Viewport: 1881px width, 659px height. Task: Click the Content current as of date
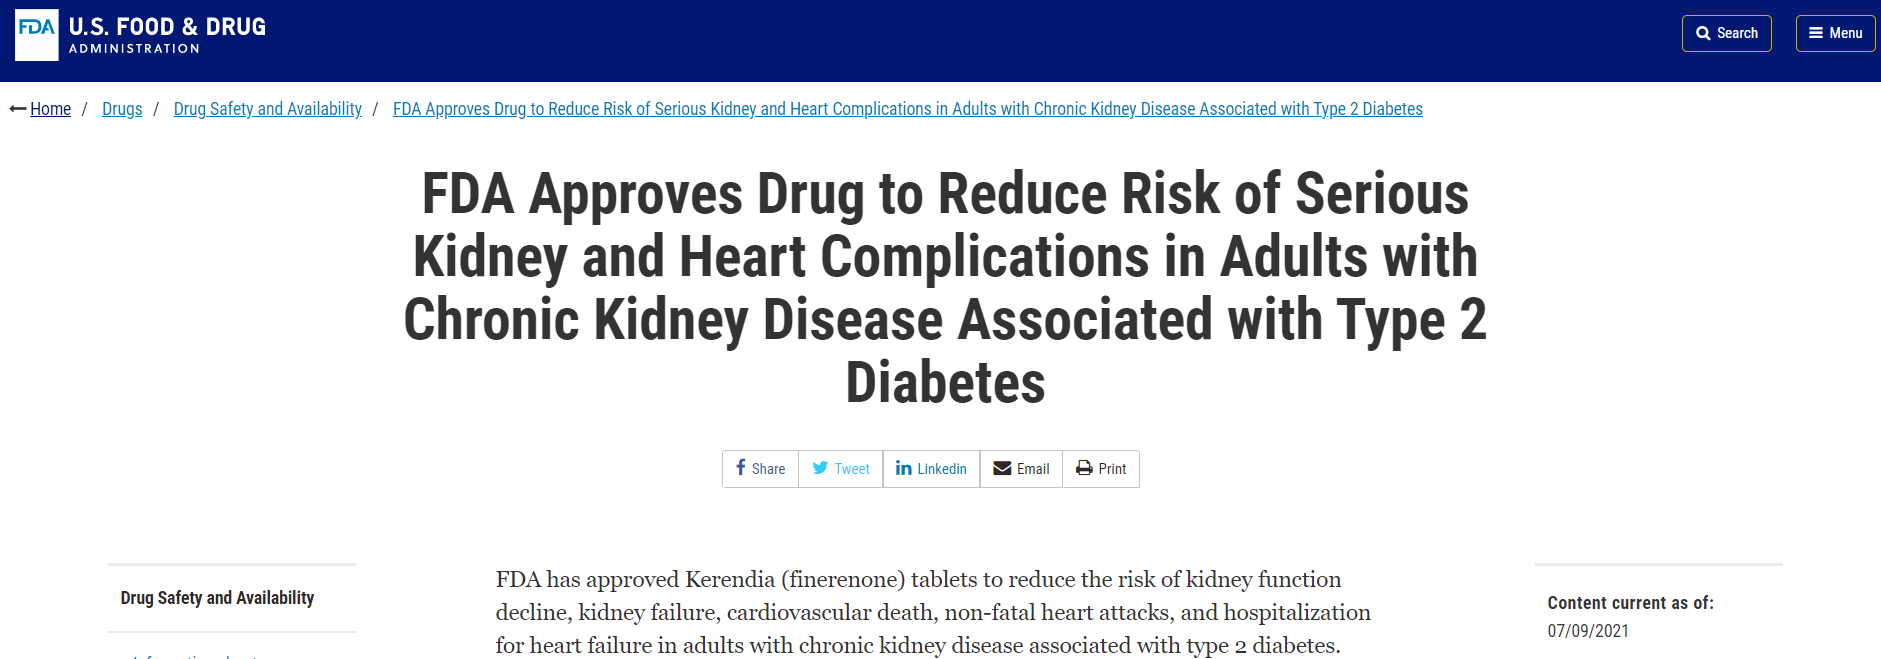pos(1588,631)
